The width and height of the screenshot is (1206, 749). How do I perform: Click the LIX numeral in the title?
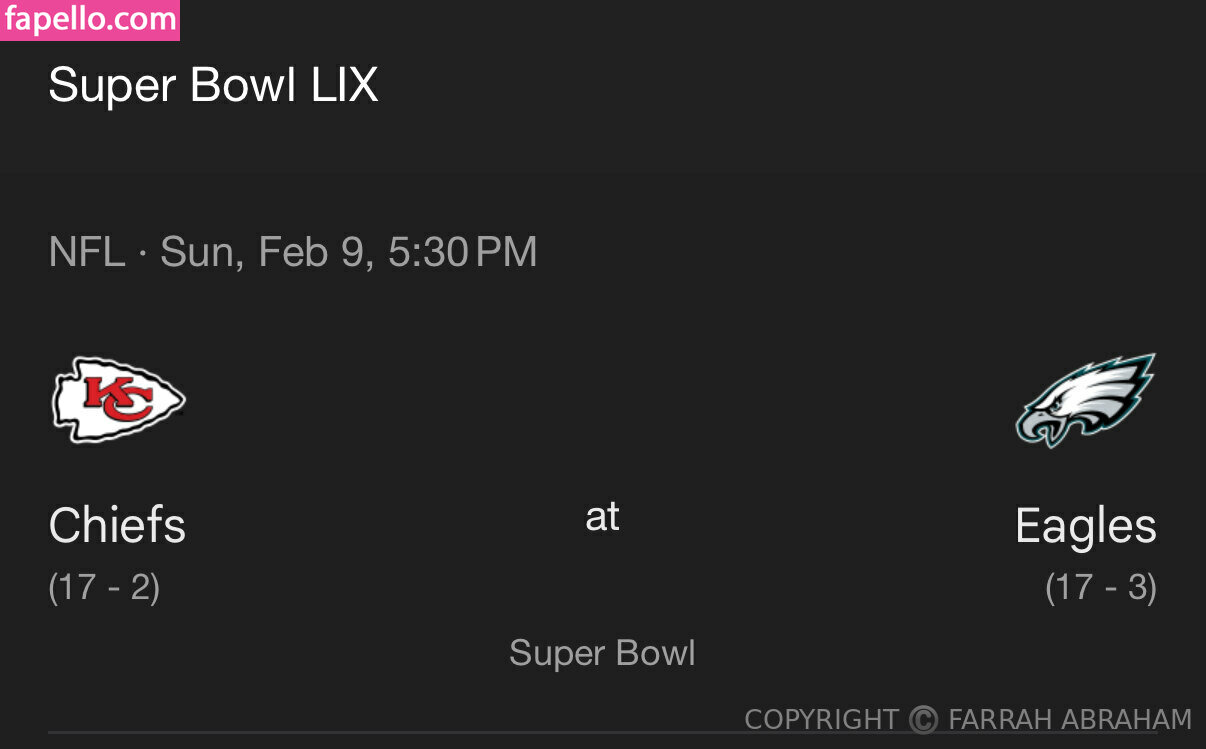tap(344, 85)
